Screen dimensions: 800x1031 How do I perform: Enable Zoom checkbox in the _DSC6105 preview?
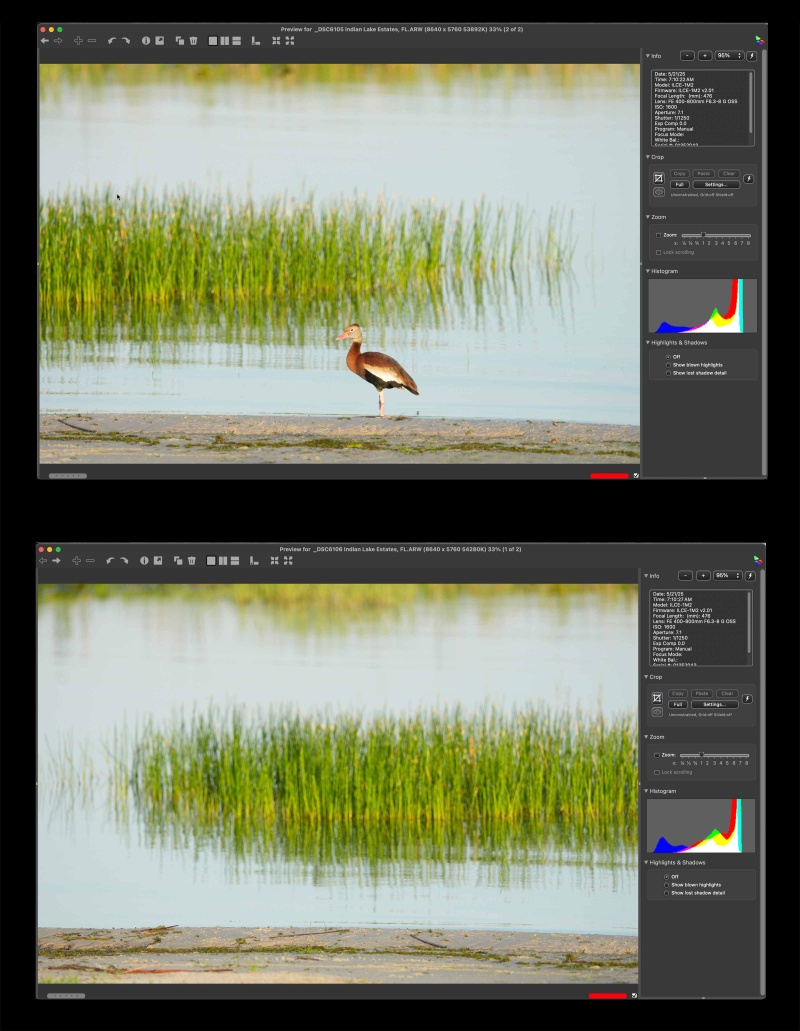[659, 235]
